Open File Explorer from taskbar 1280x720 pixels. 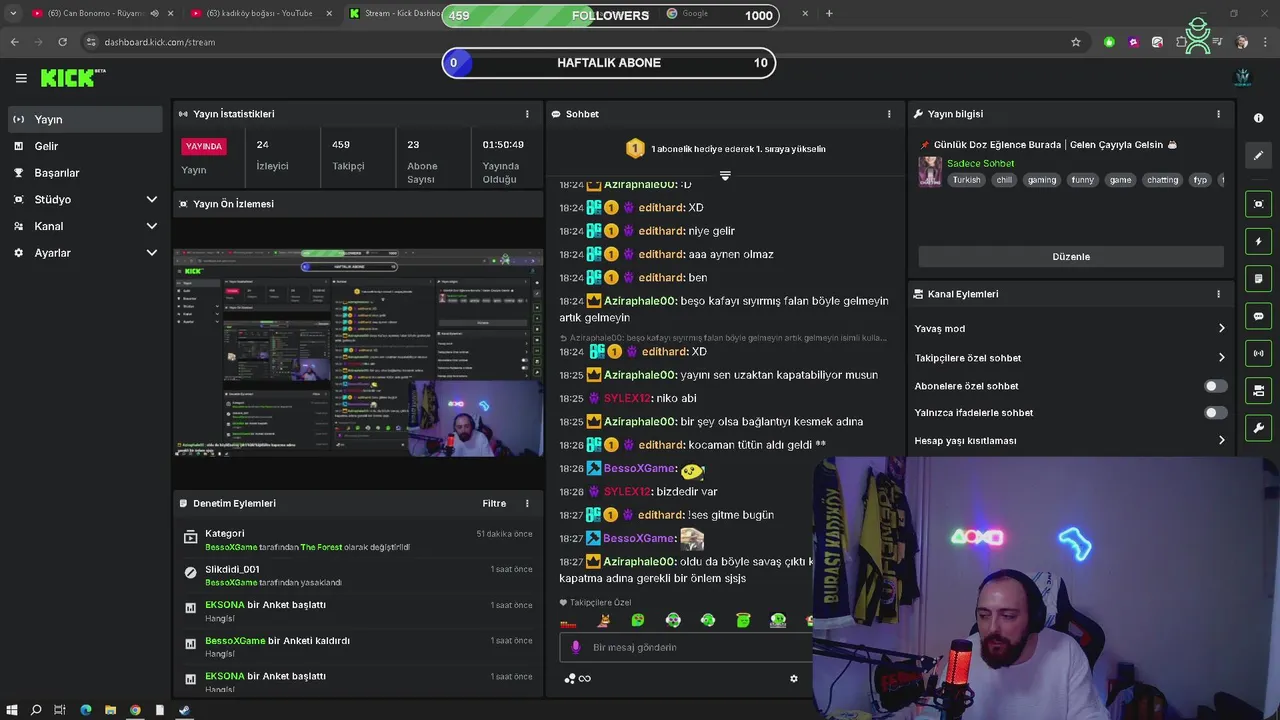[110, 710]
